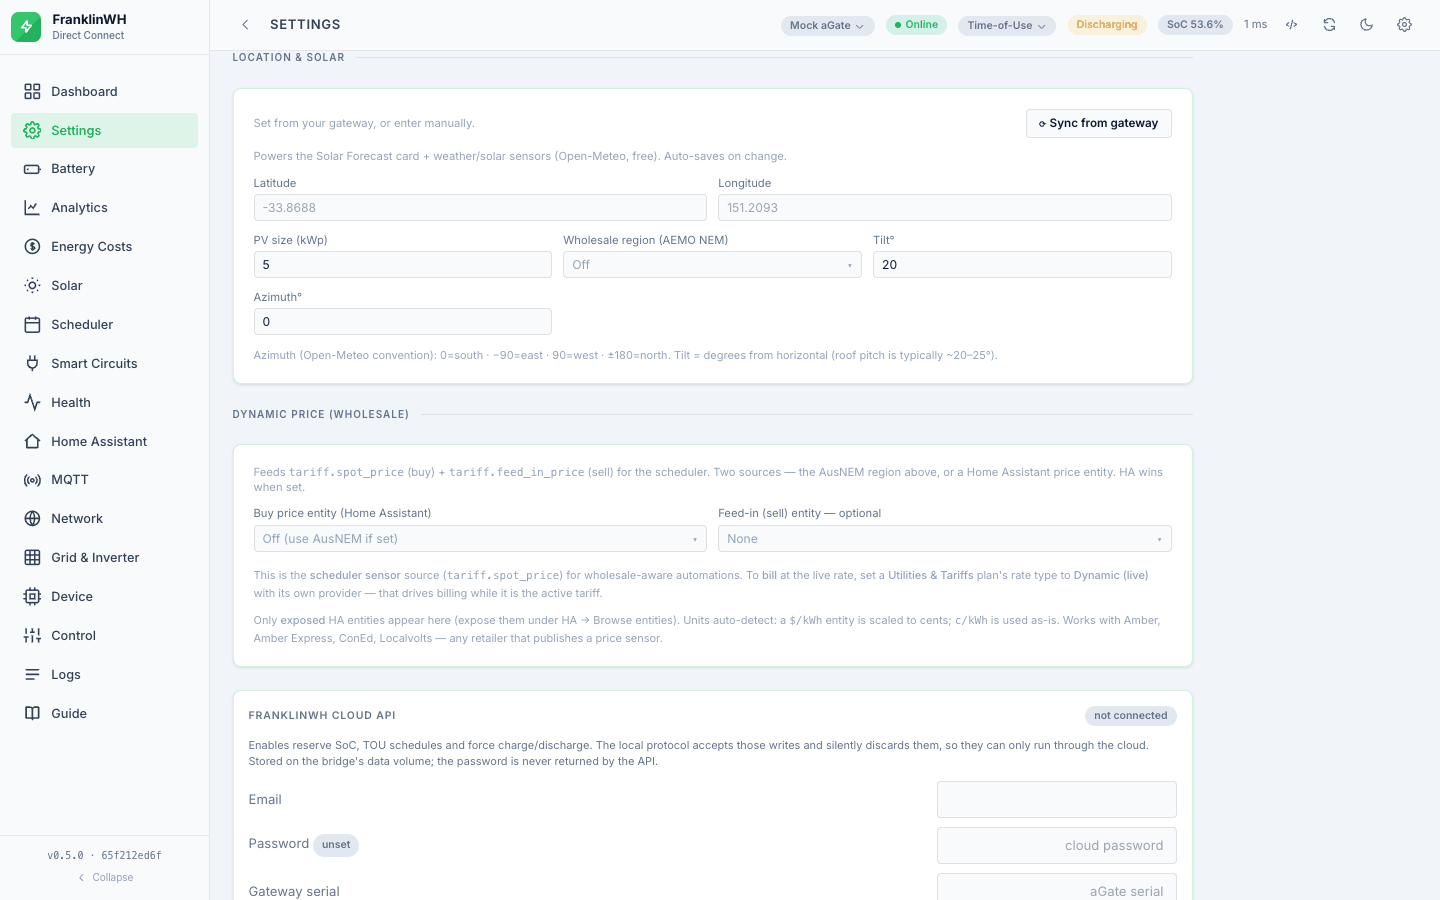Open the Control section
This screenshot has width=1440, height=900.
(x=105, y=636)
